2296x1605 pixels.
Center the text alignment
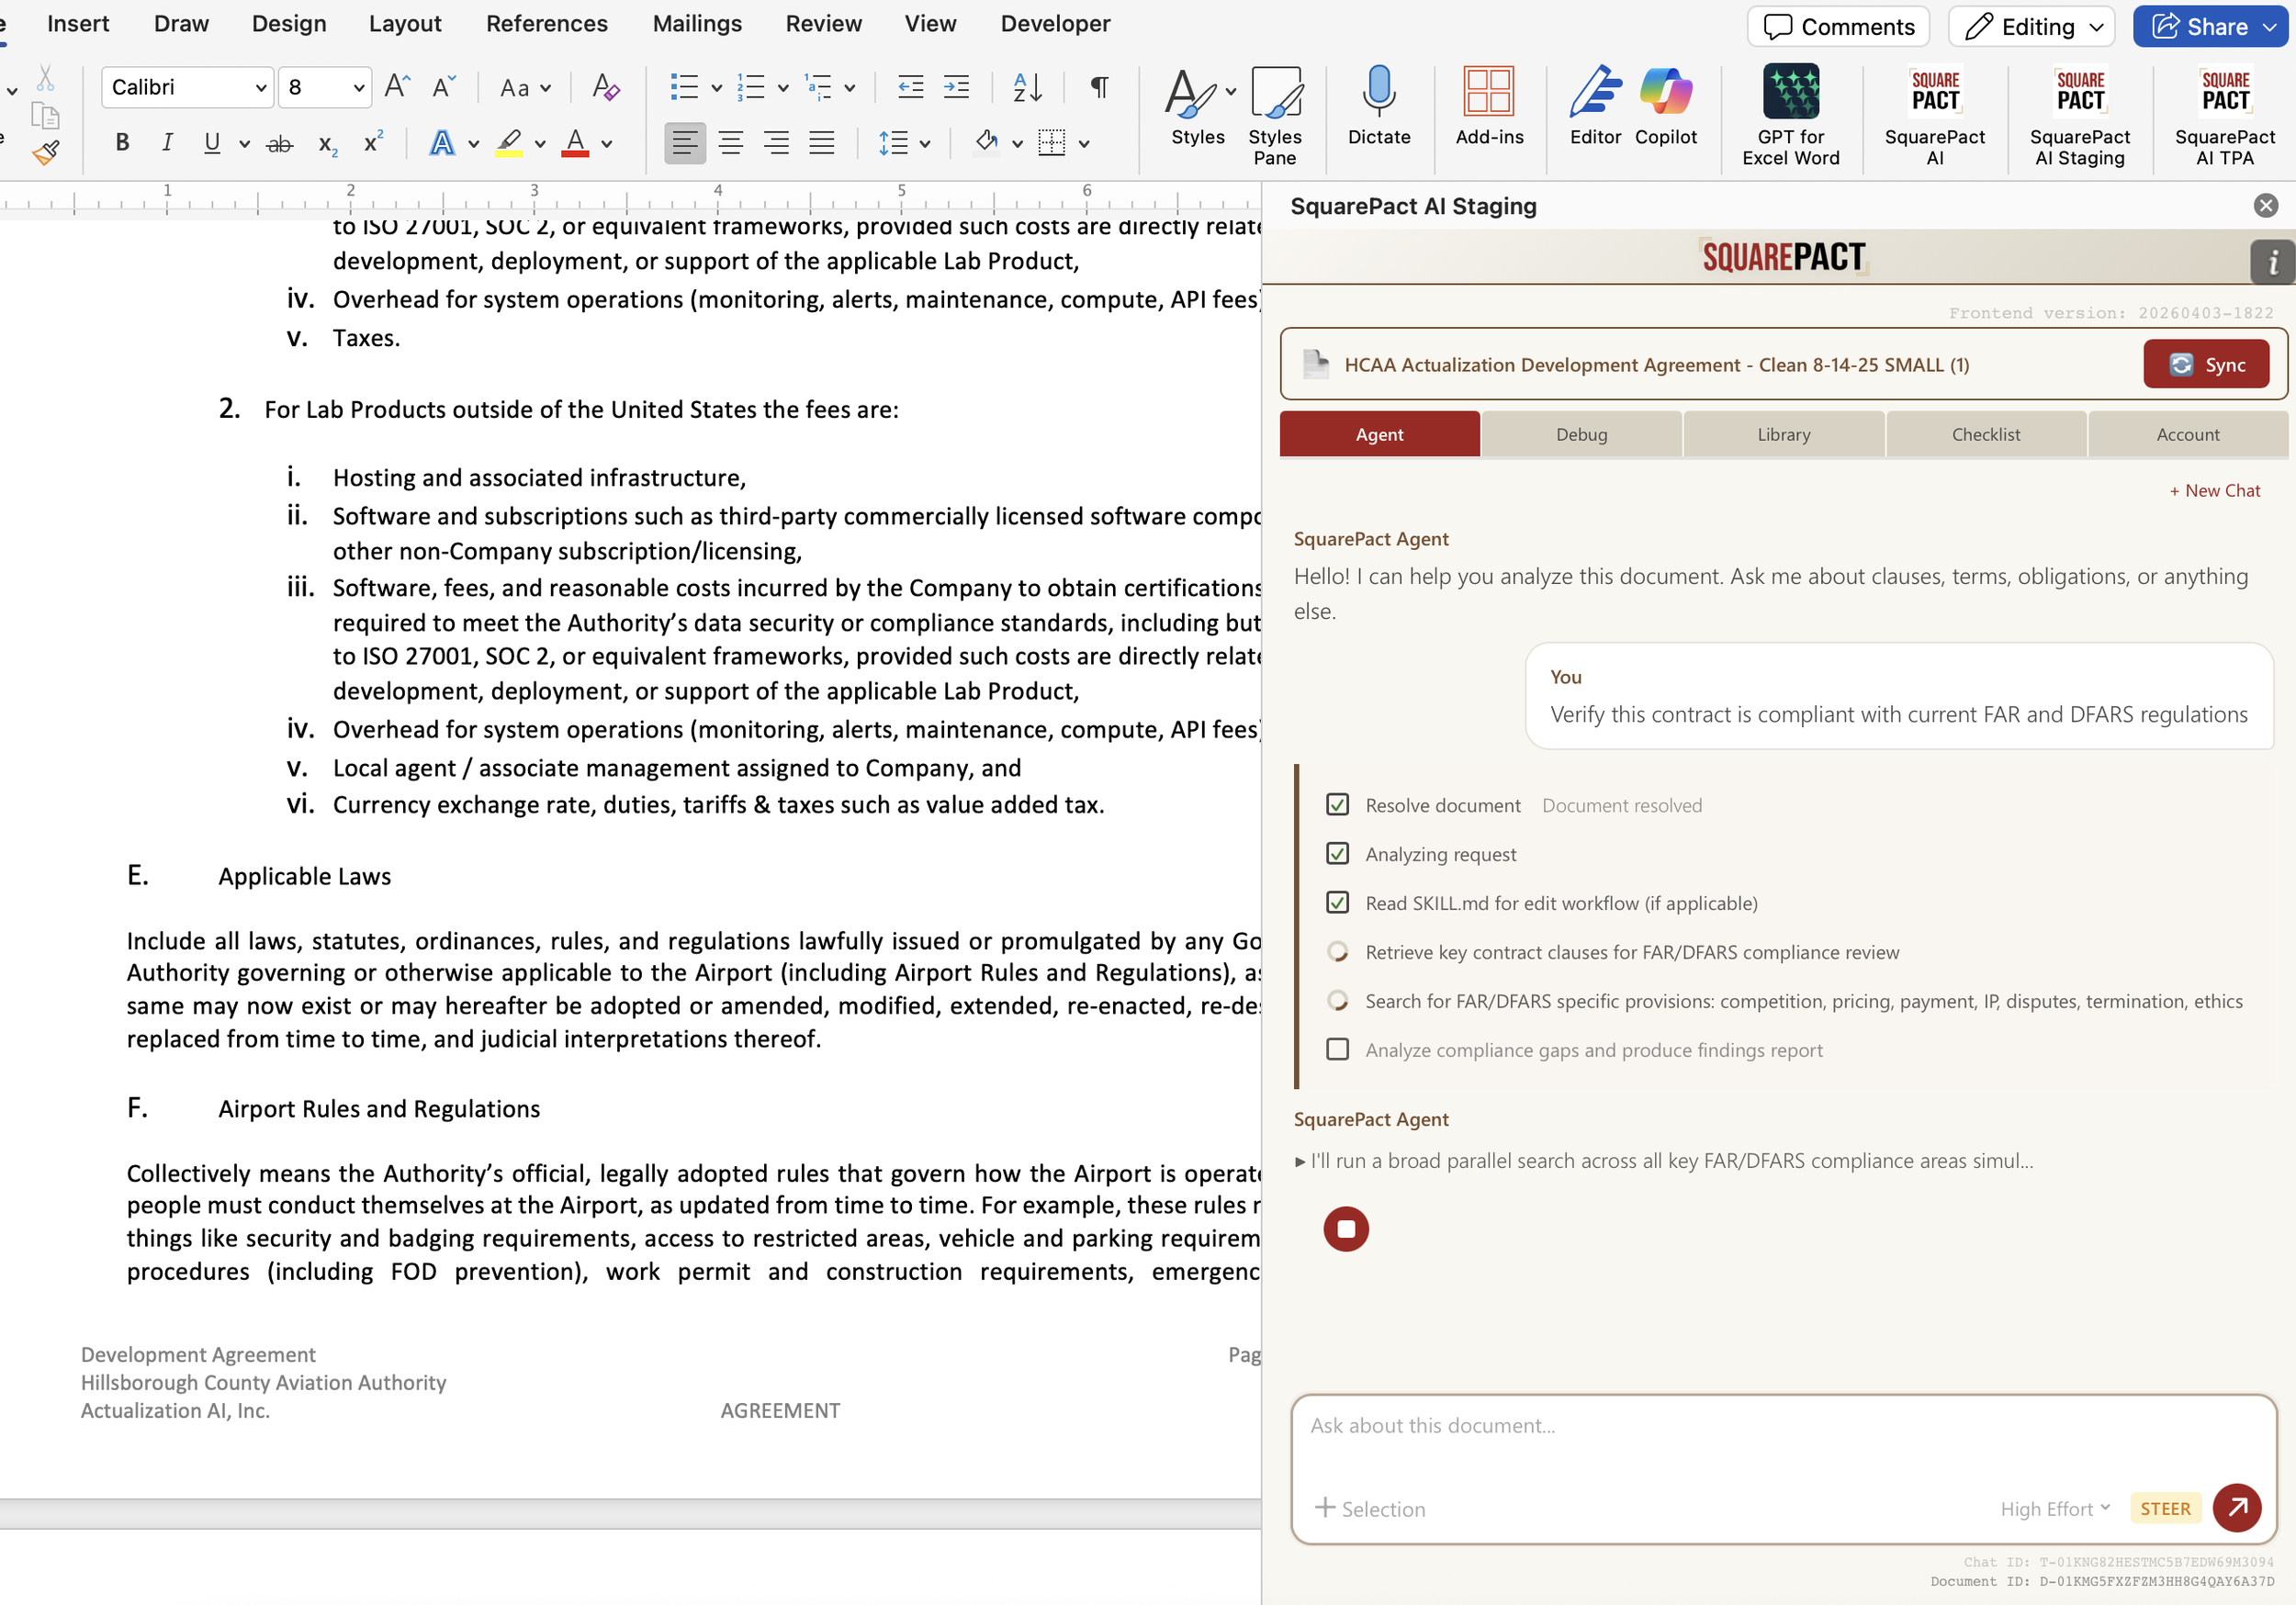(731, 143)
